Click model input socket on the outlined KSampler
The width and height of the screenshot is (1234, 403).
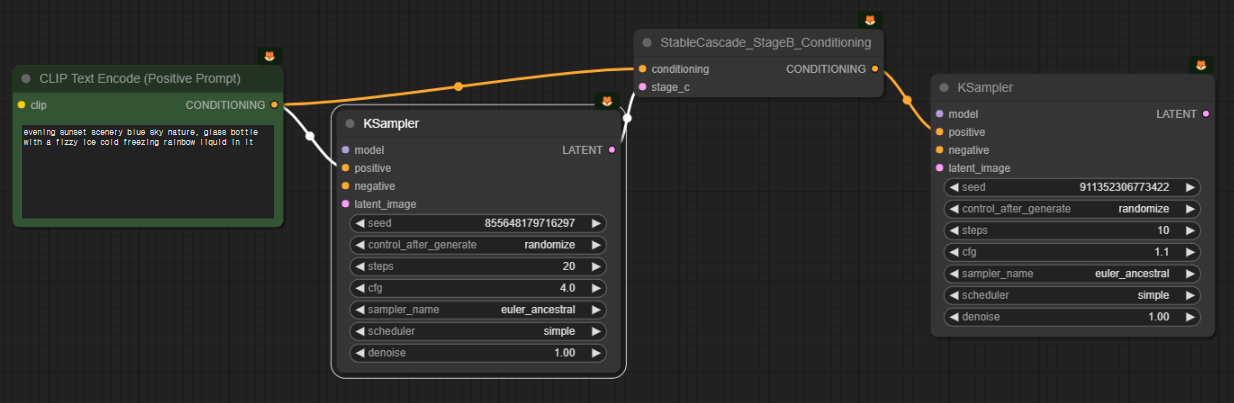345,150
